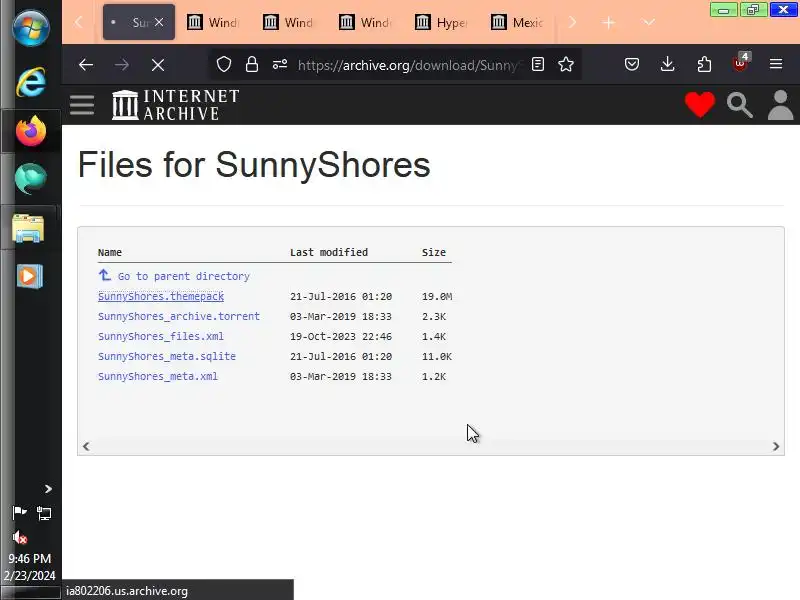This screenshot has height=600, width=800.
Task: Click the muted volume tray icon
Action: (20, 537)
